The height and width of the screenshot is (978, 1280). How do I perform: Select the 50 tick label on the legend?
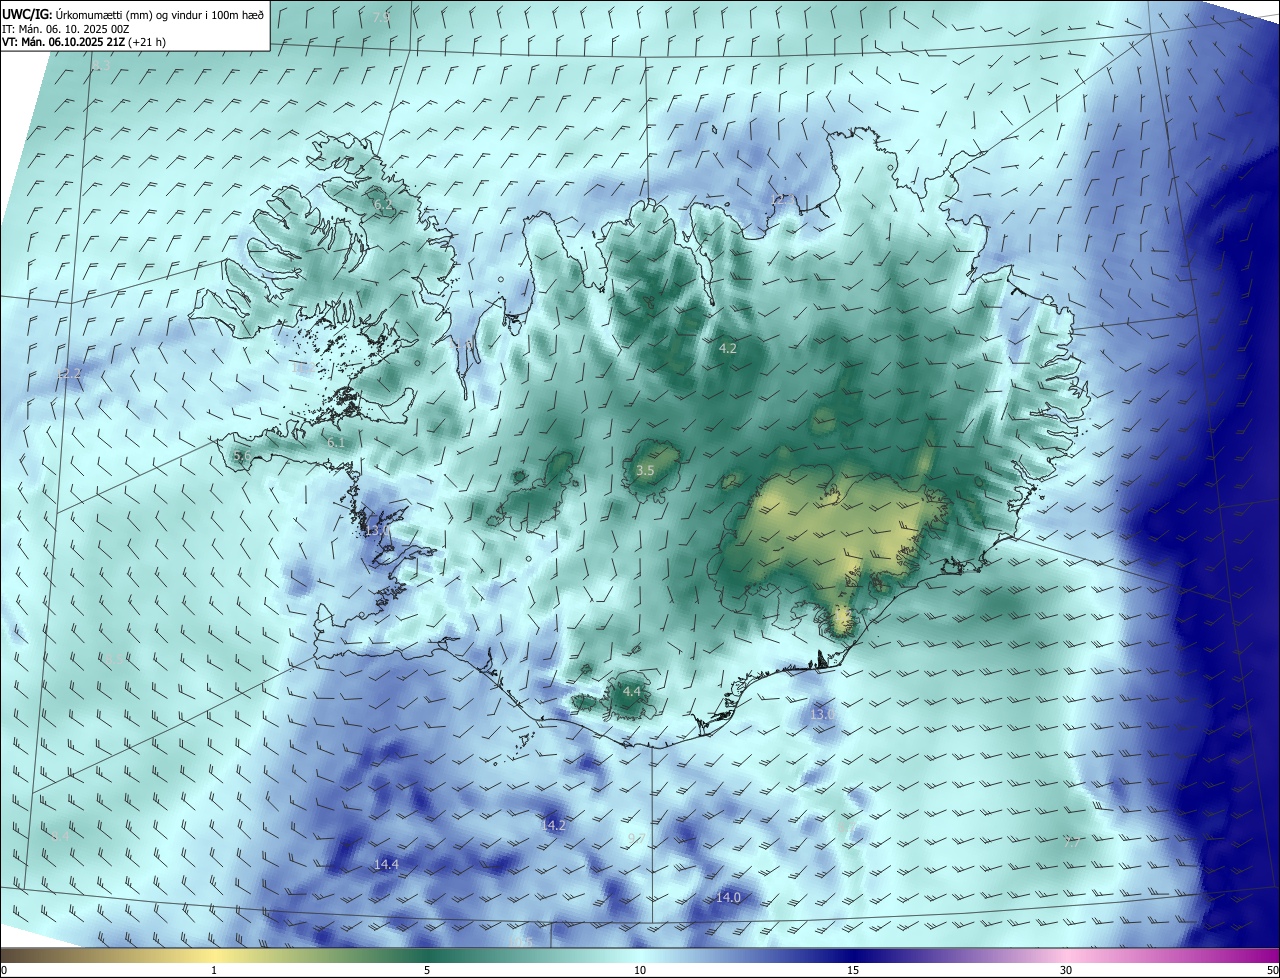click(x=1272, y=970)
